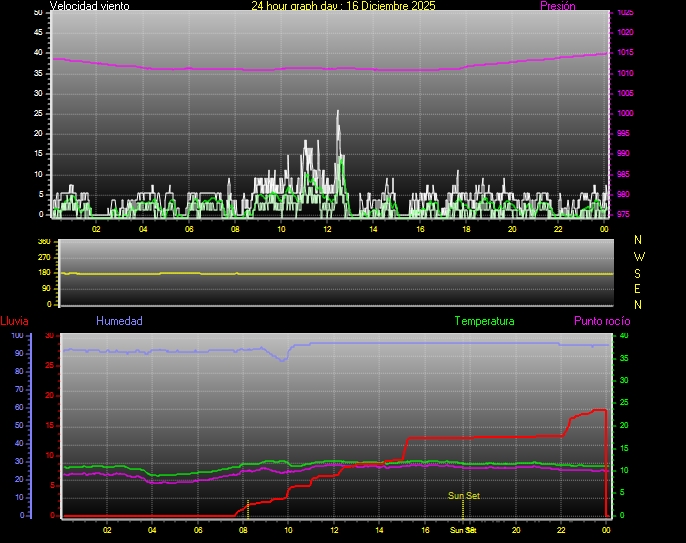This screenshot has width=686, height=543.
Task: Click the tallest wind gust peak
Action: coord(338,113)
